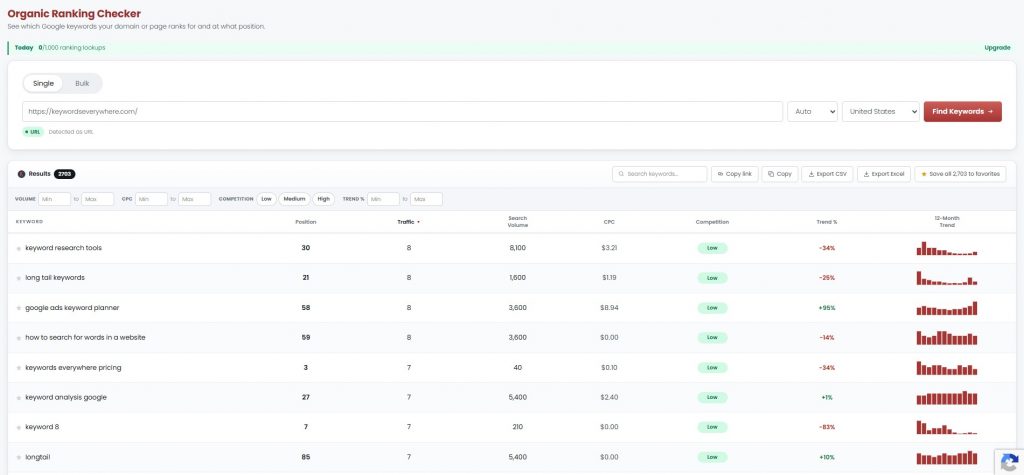Screen dimensions: 1024x475
Task: Sort by Traffic column
Action: tap(408, 222)
